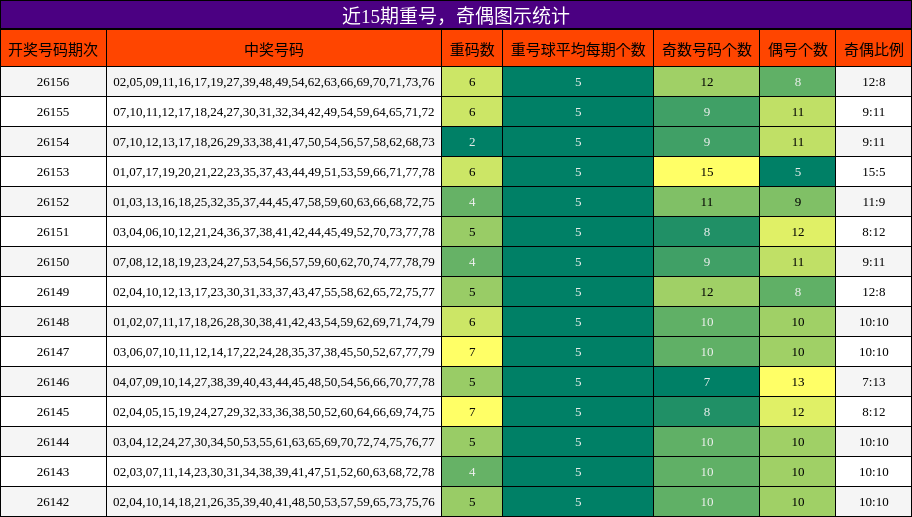This screenshot has height=517, width=912.
Task: Select winning numbers row starting 03,04,06,10,12
Action: [x=274, y=232]
